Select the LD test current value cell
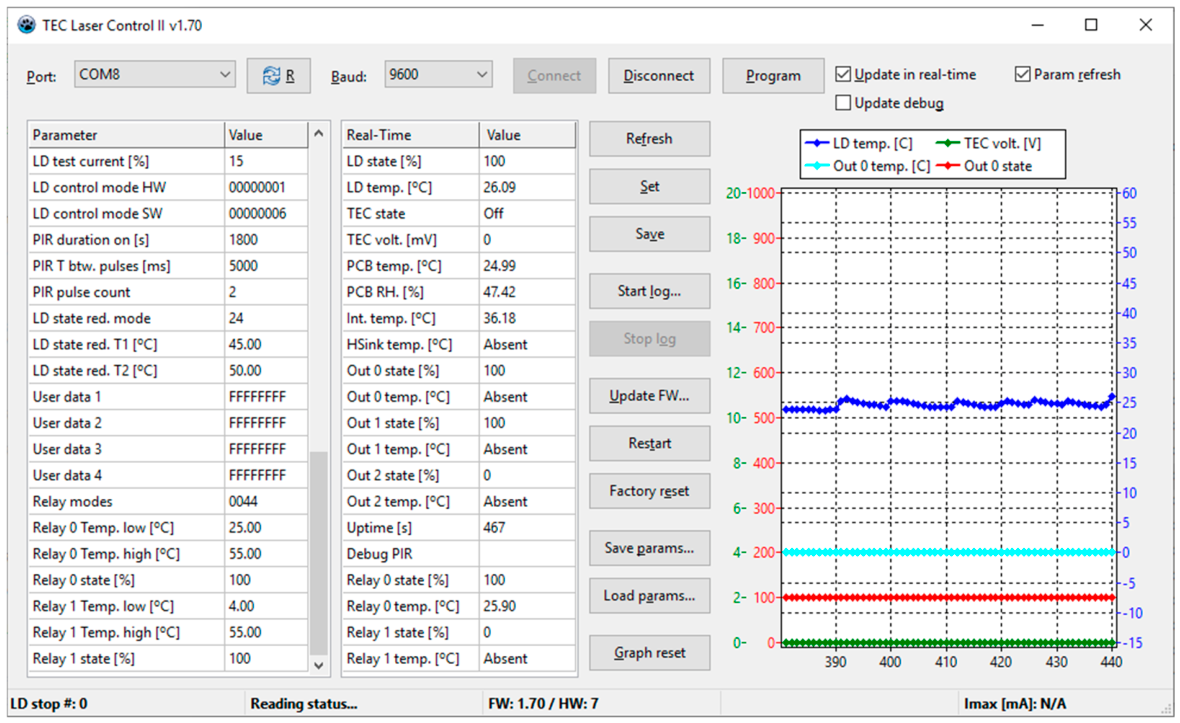Image resolution: width=1180 pixels, height=723 pixels. click(x=266, y=161)
